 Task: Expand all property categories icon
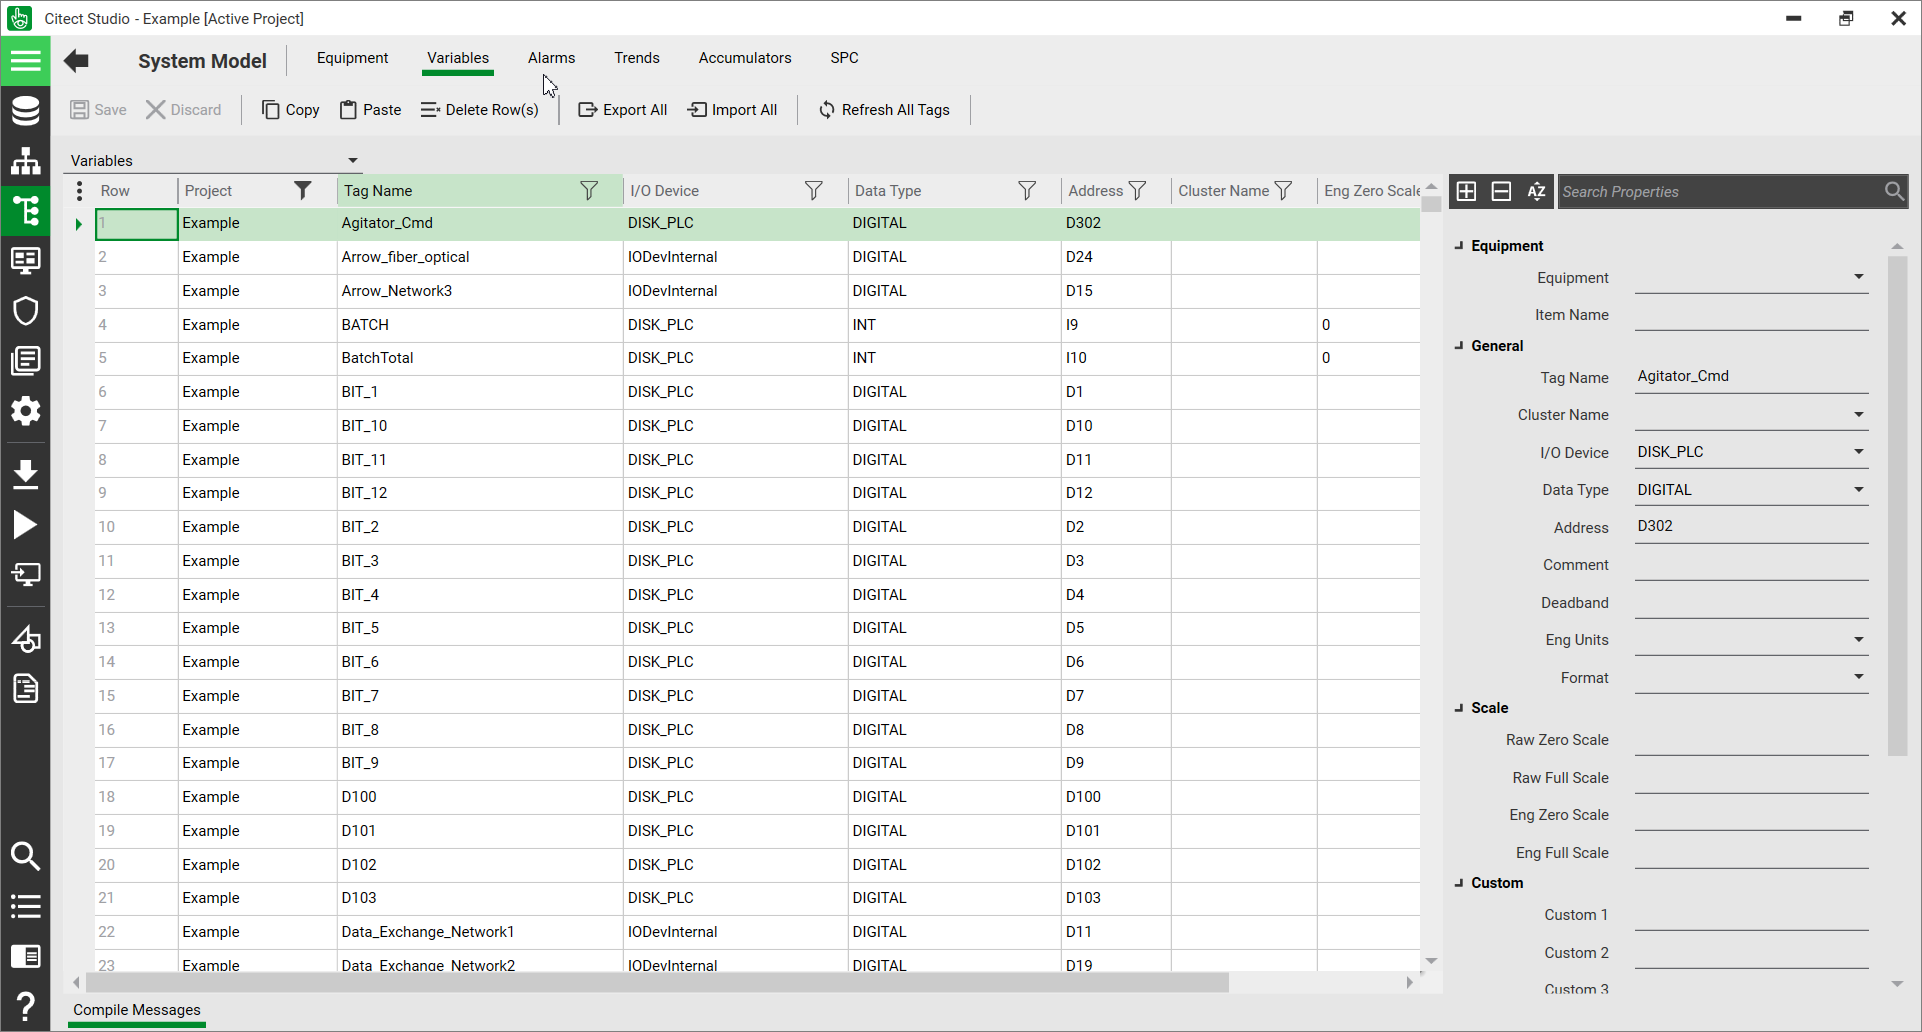coord(1466,191)
